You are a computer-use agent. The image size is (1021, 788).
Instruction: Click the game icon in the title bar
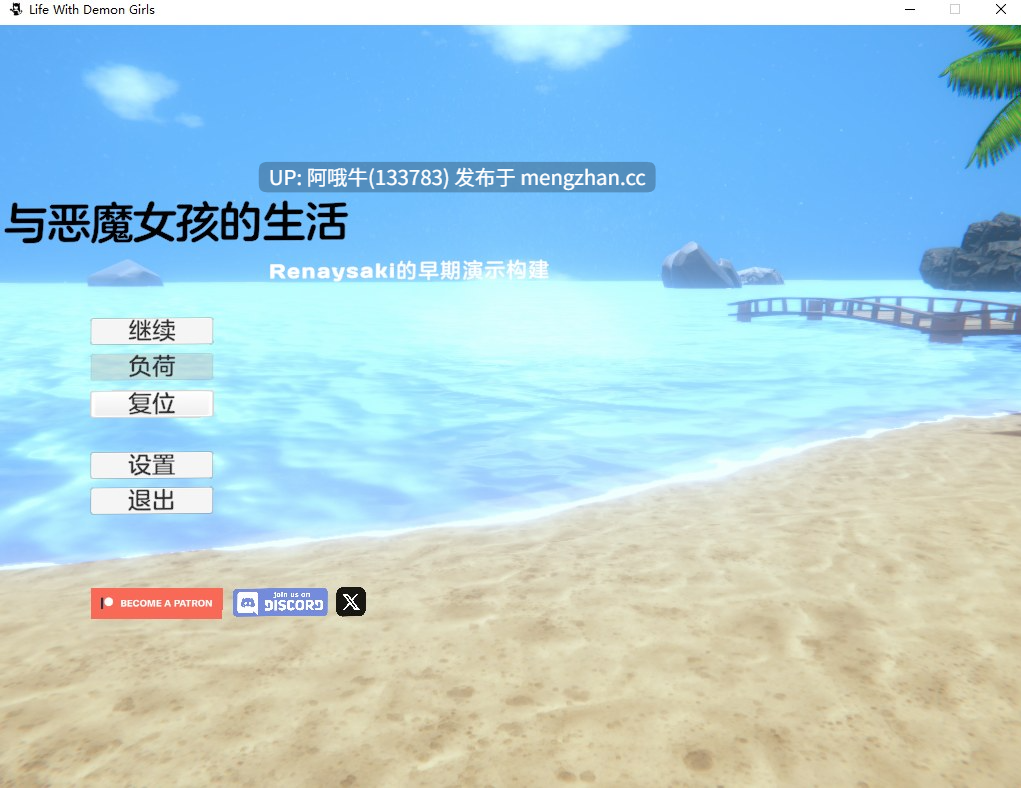[16, 9]
